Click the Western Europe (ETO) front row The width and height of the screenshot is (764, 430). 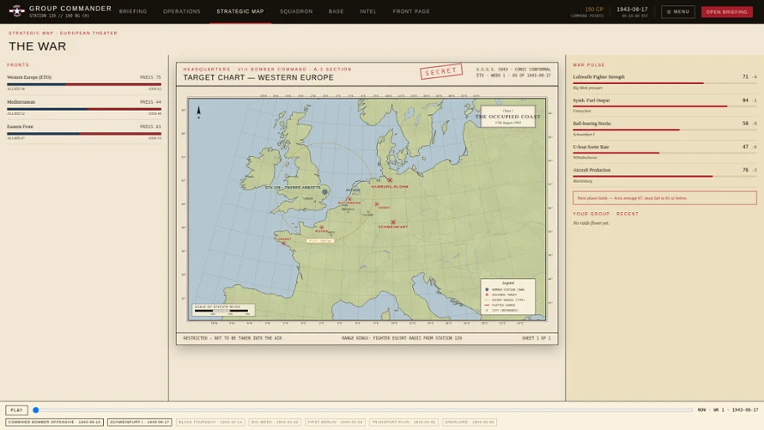click(x=84, y=83)
